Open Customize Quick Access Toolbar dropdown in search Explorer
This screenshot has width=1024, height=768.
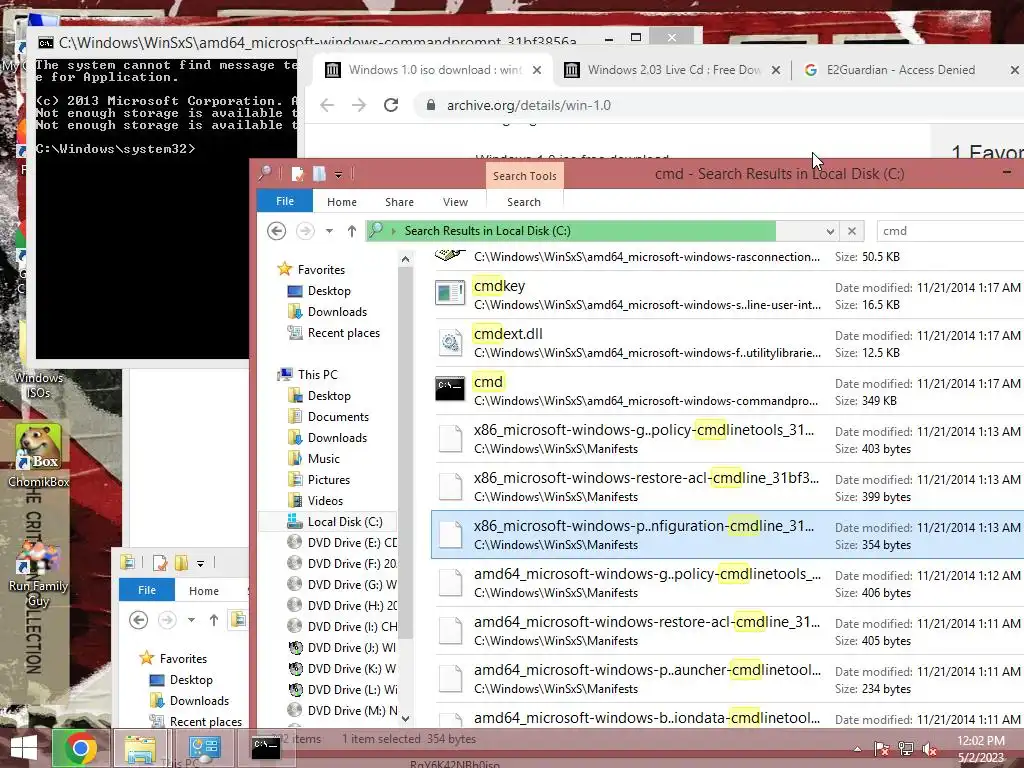(338, 174)
